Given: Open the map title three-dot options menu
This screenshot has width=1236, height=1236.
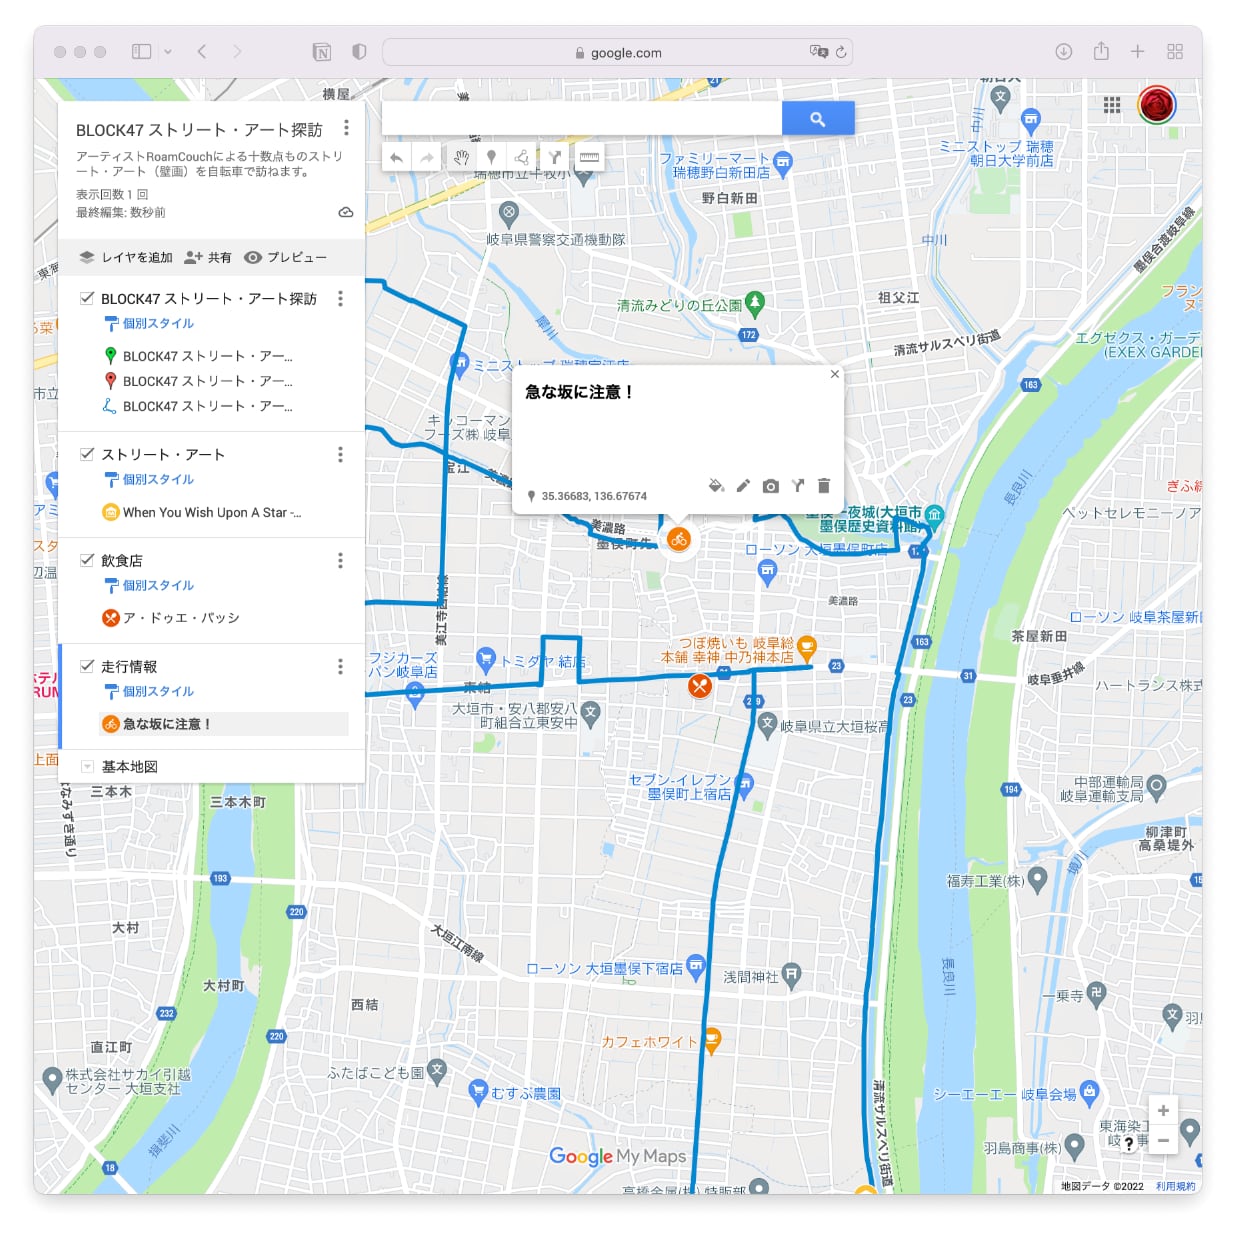Looking at the screenshot, I should (x=346, y=128).
